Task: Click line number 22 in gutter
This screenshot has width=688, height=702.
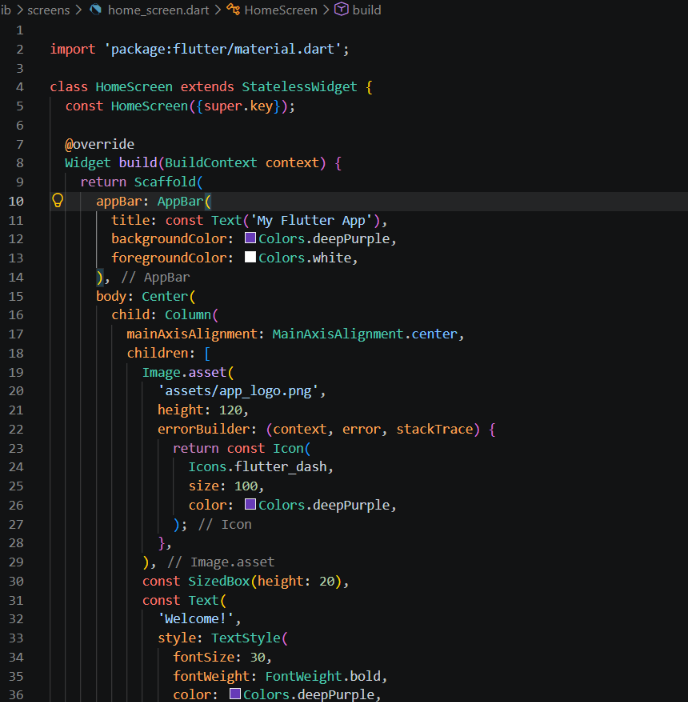Action: click(x=16, y=429)
